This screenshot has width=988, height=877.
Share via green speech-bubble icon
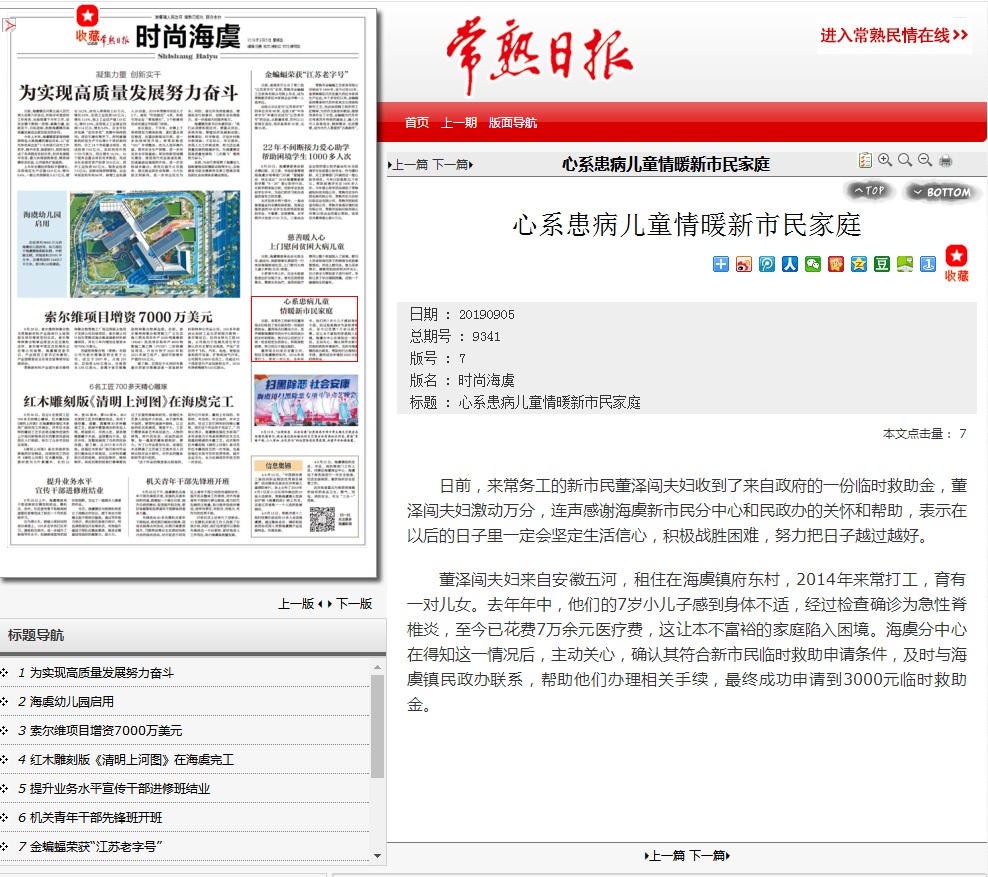click(x=905, y=264)
